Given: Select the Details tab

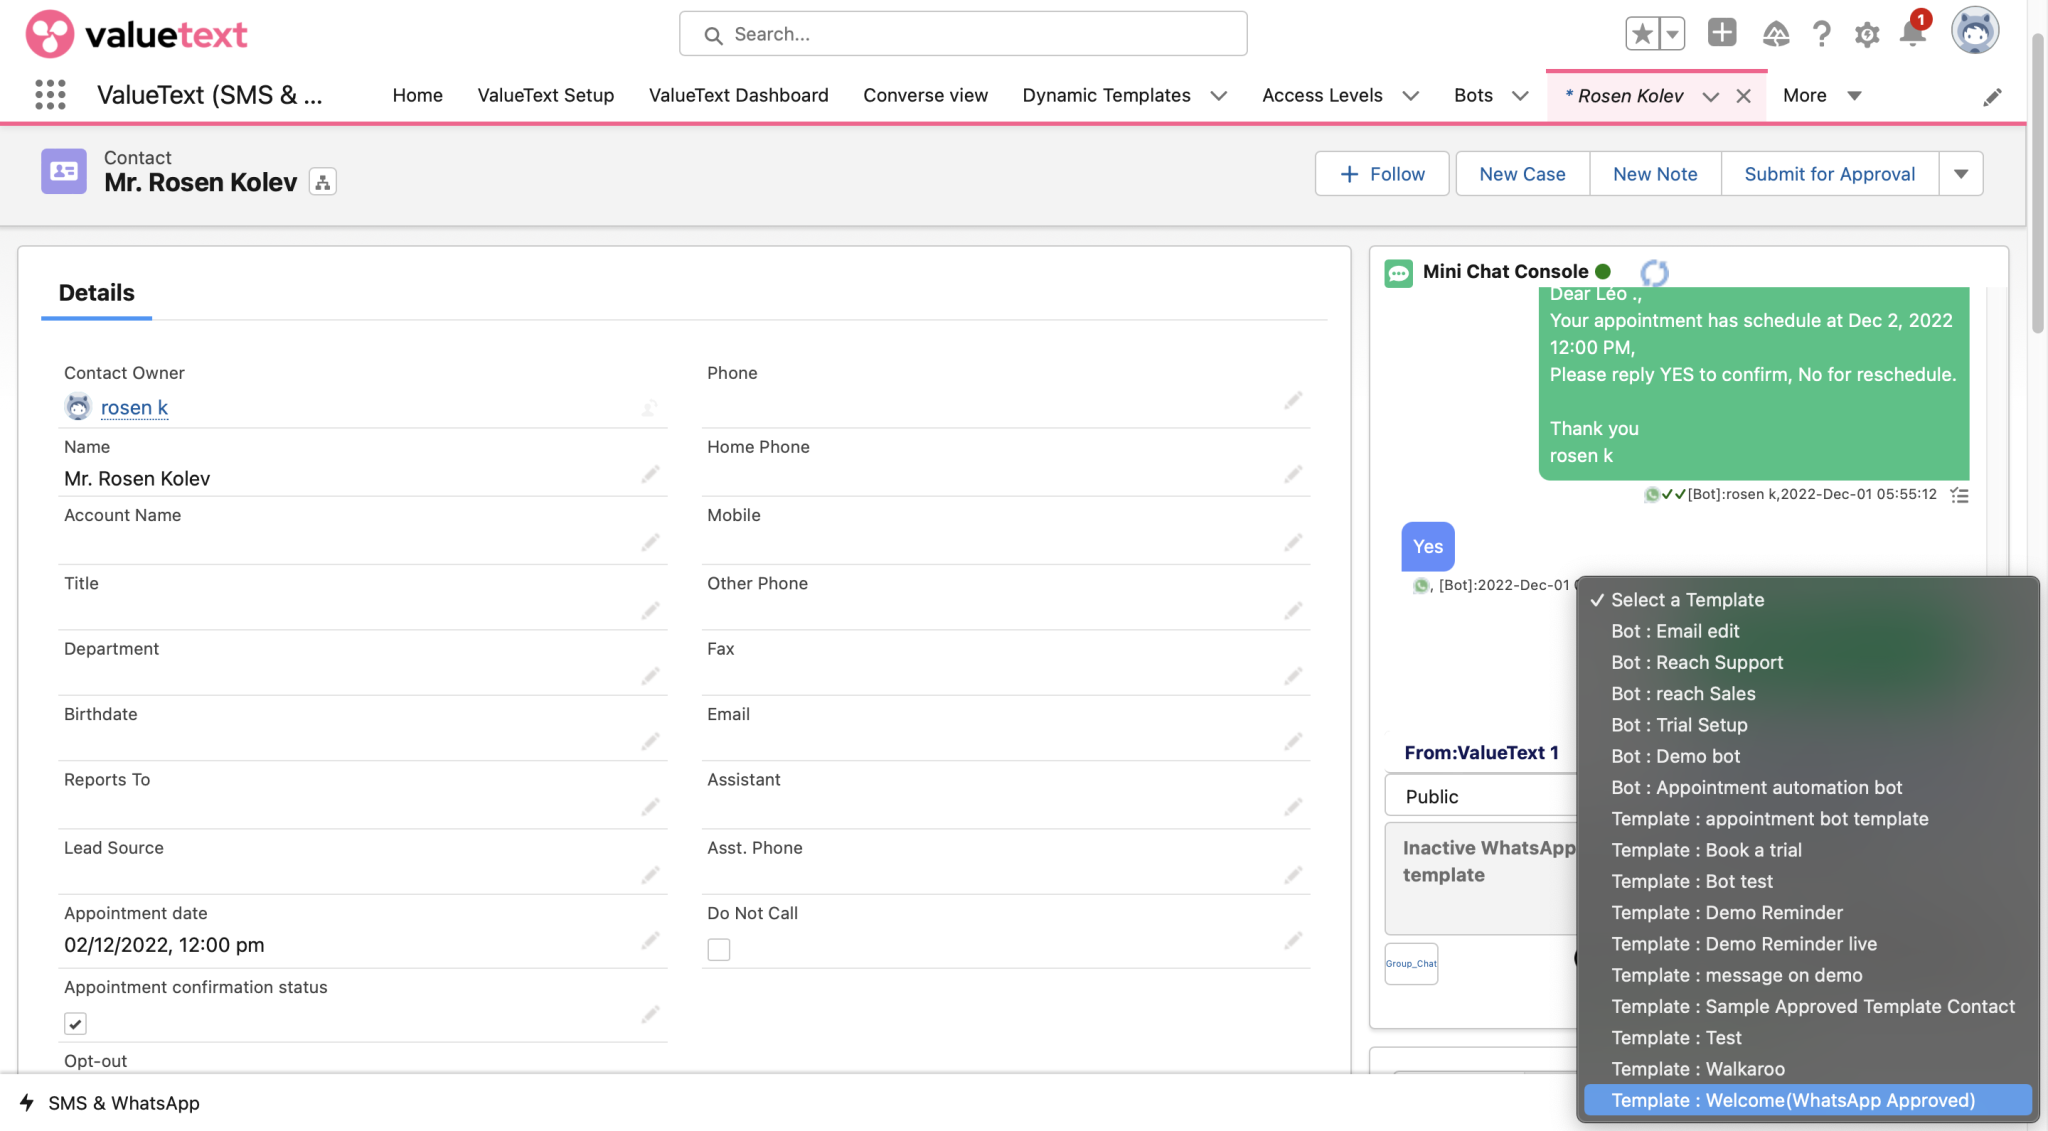Looking at the screenshot, I should (96, 293).
